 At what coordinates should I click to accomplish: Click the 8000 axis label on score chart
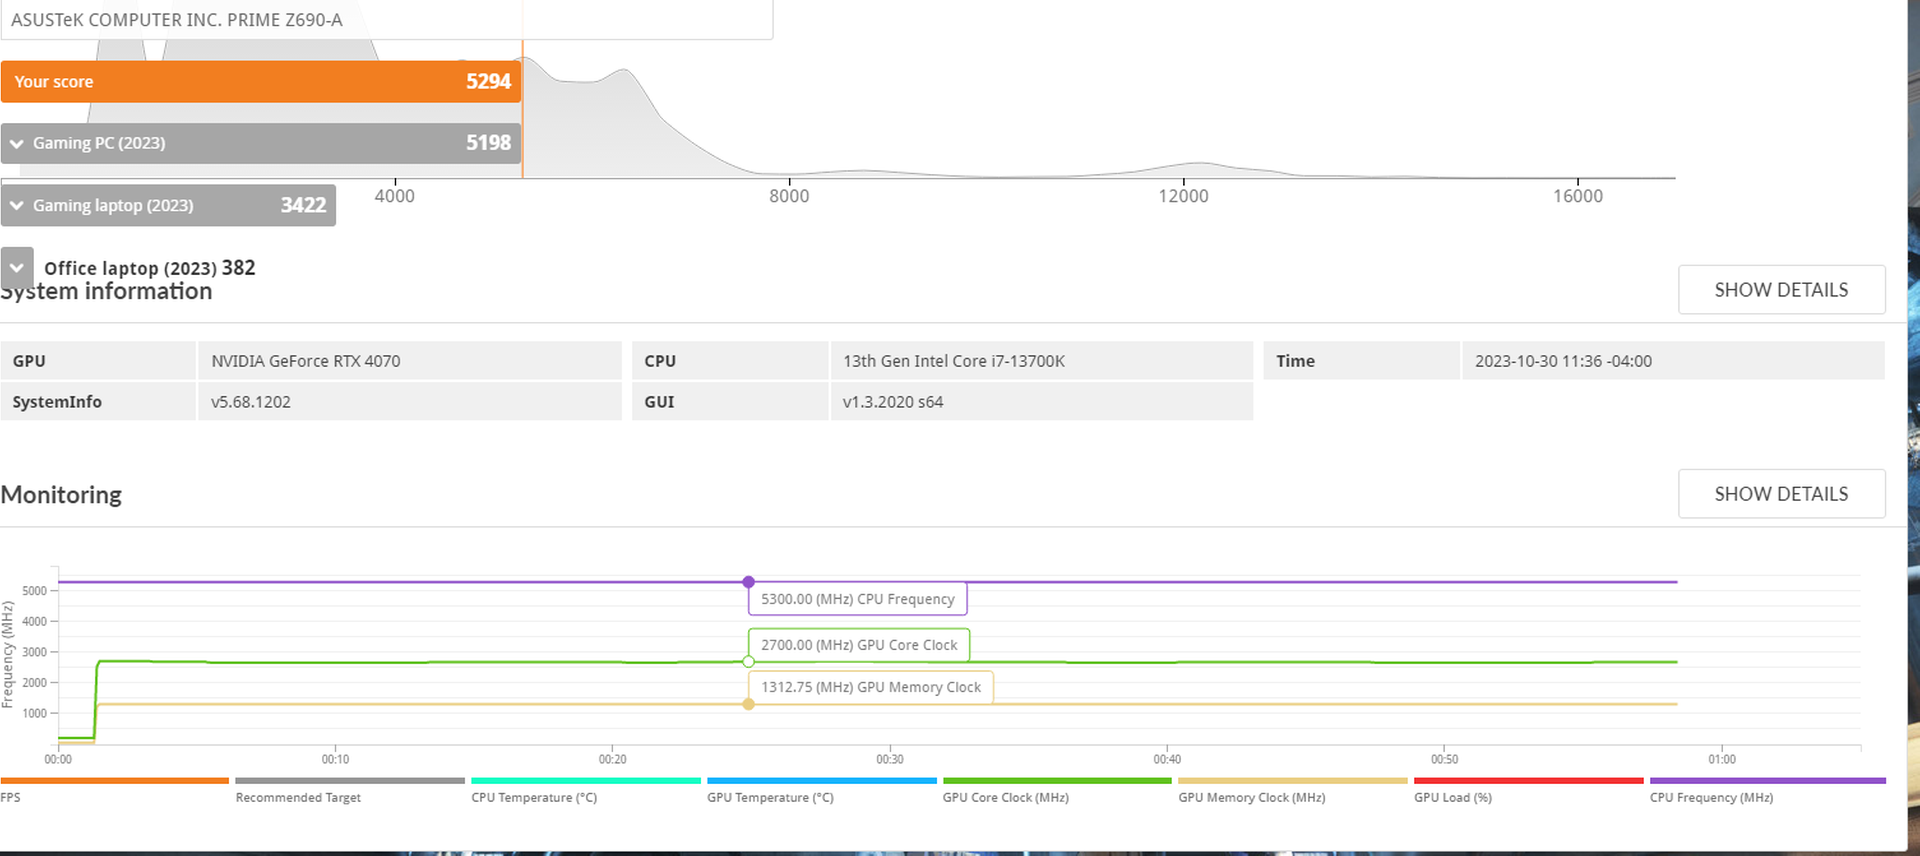[789, 196]
